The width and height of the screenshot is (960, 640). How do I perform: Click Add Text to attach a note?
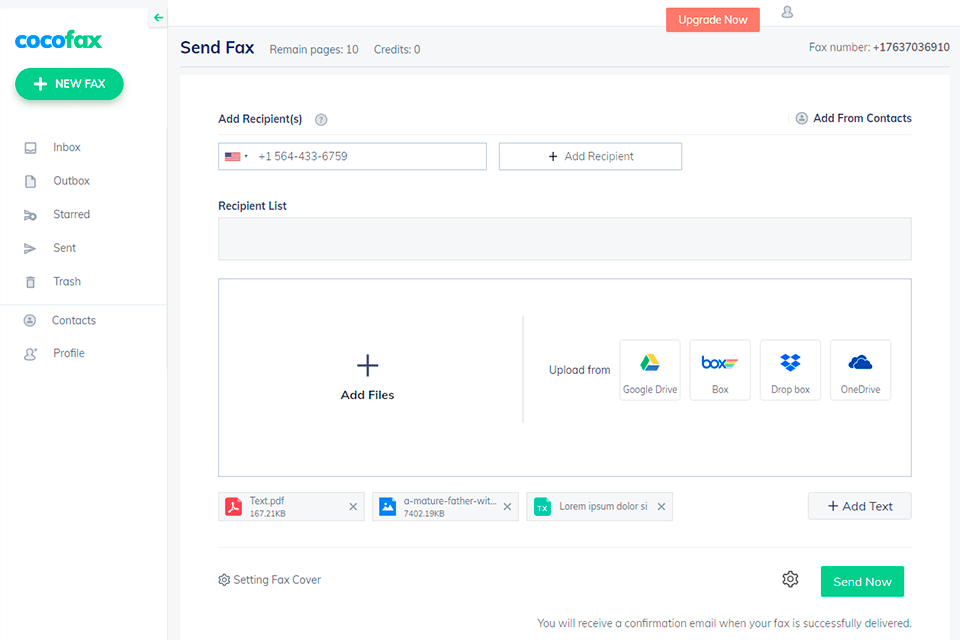click(858, 506)
